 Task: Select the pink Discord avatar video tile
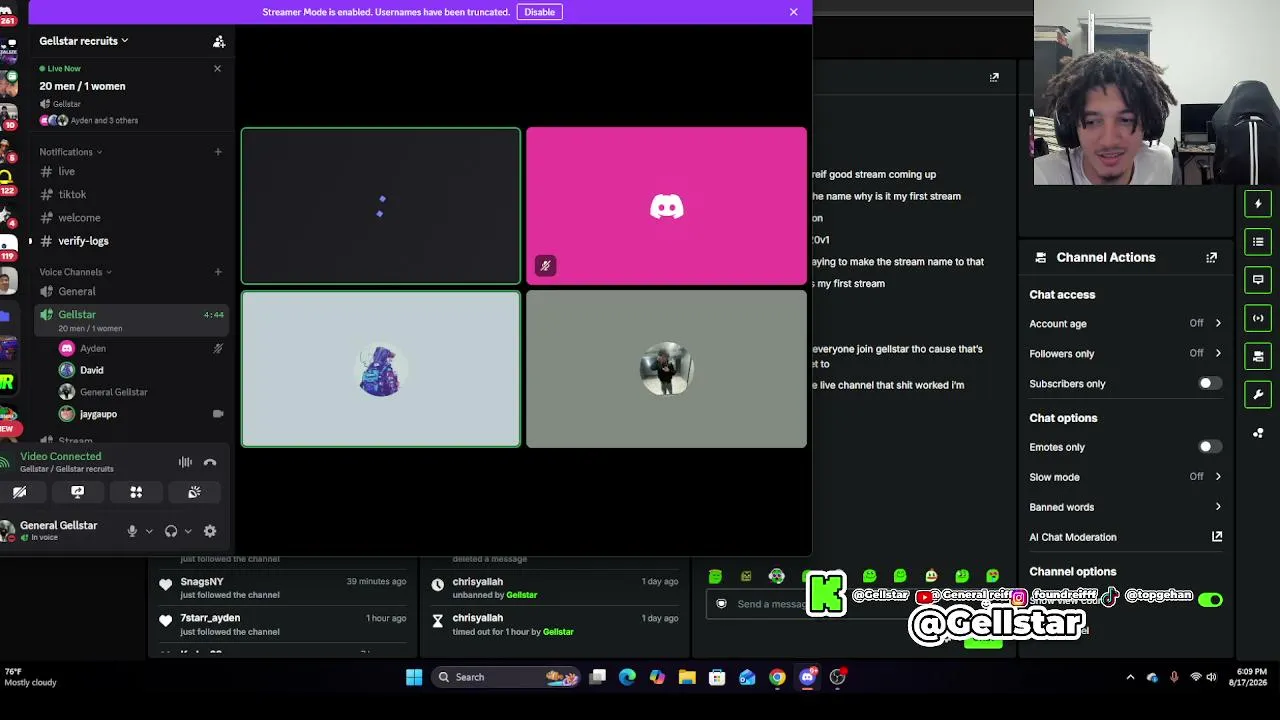(x=666, y=206)
